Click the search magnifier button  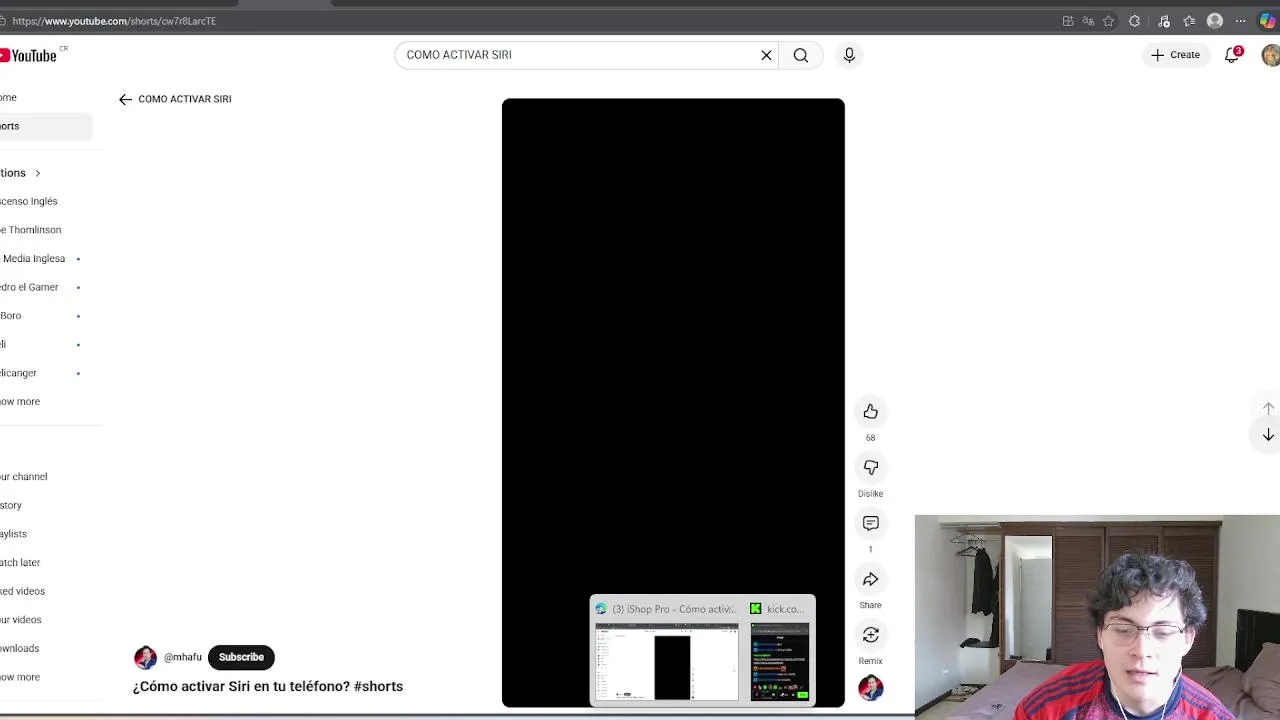tap(801, 55)
